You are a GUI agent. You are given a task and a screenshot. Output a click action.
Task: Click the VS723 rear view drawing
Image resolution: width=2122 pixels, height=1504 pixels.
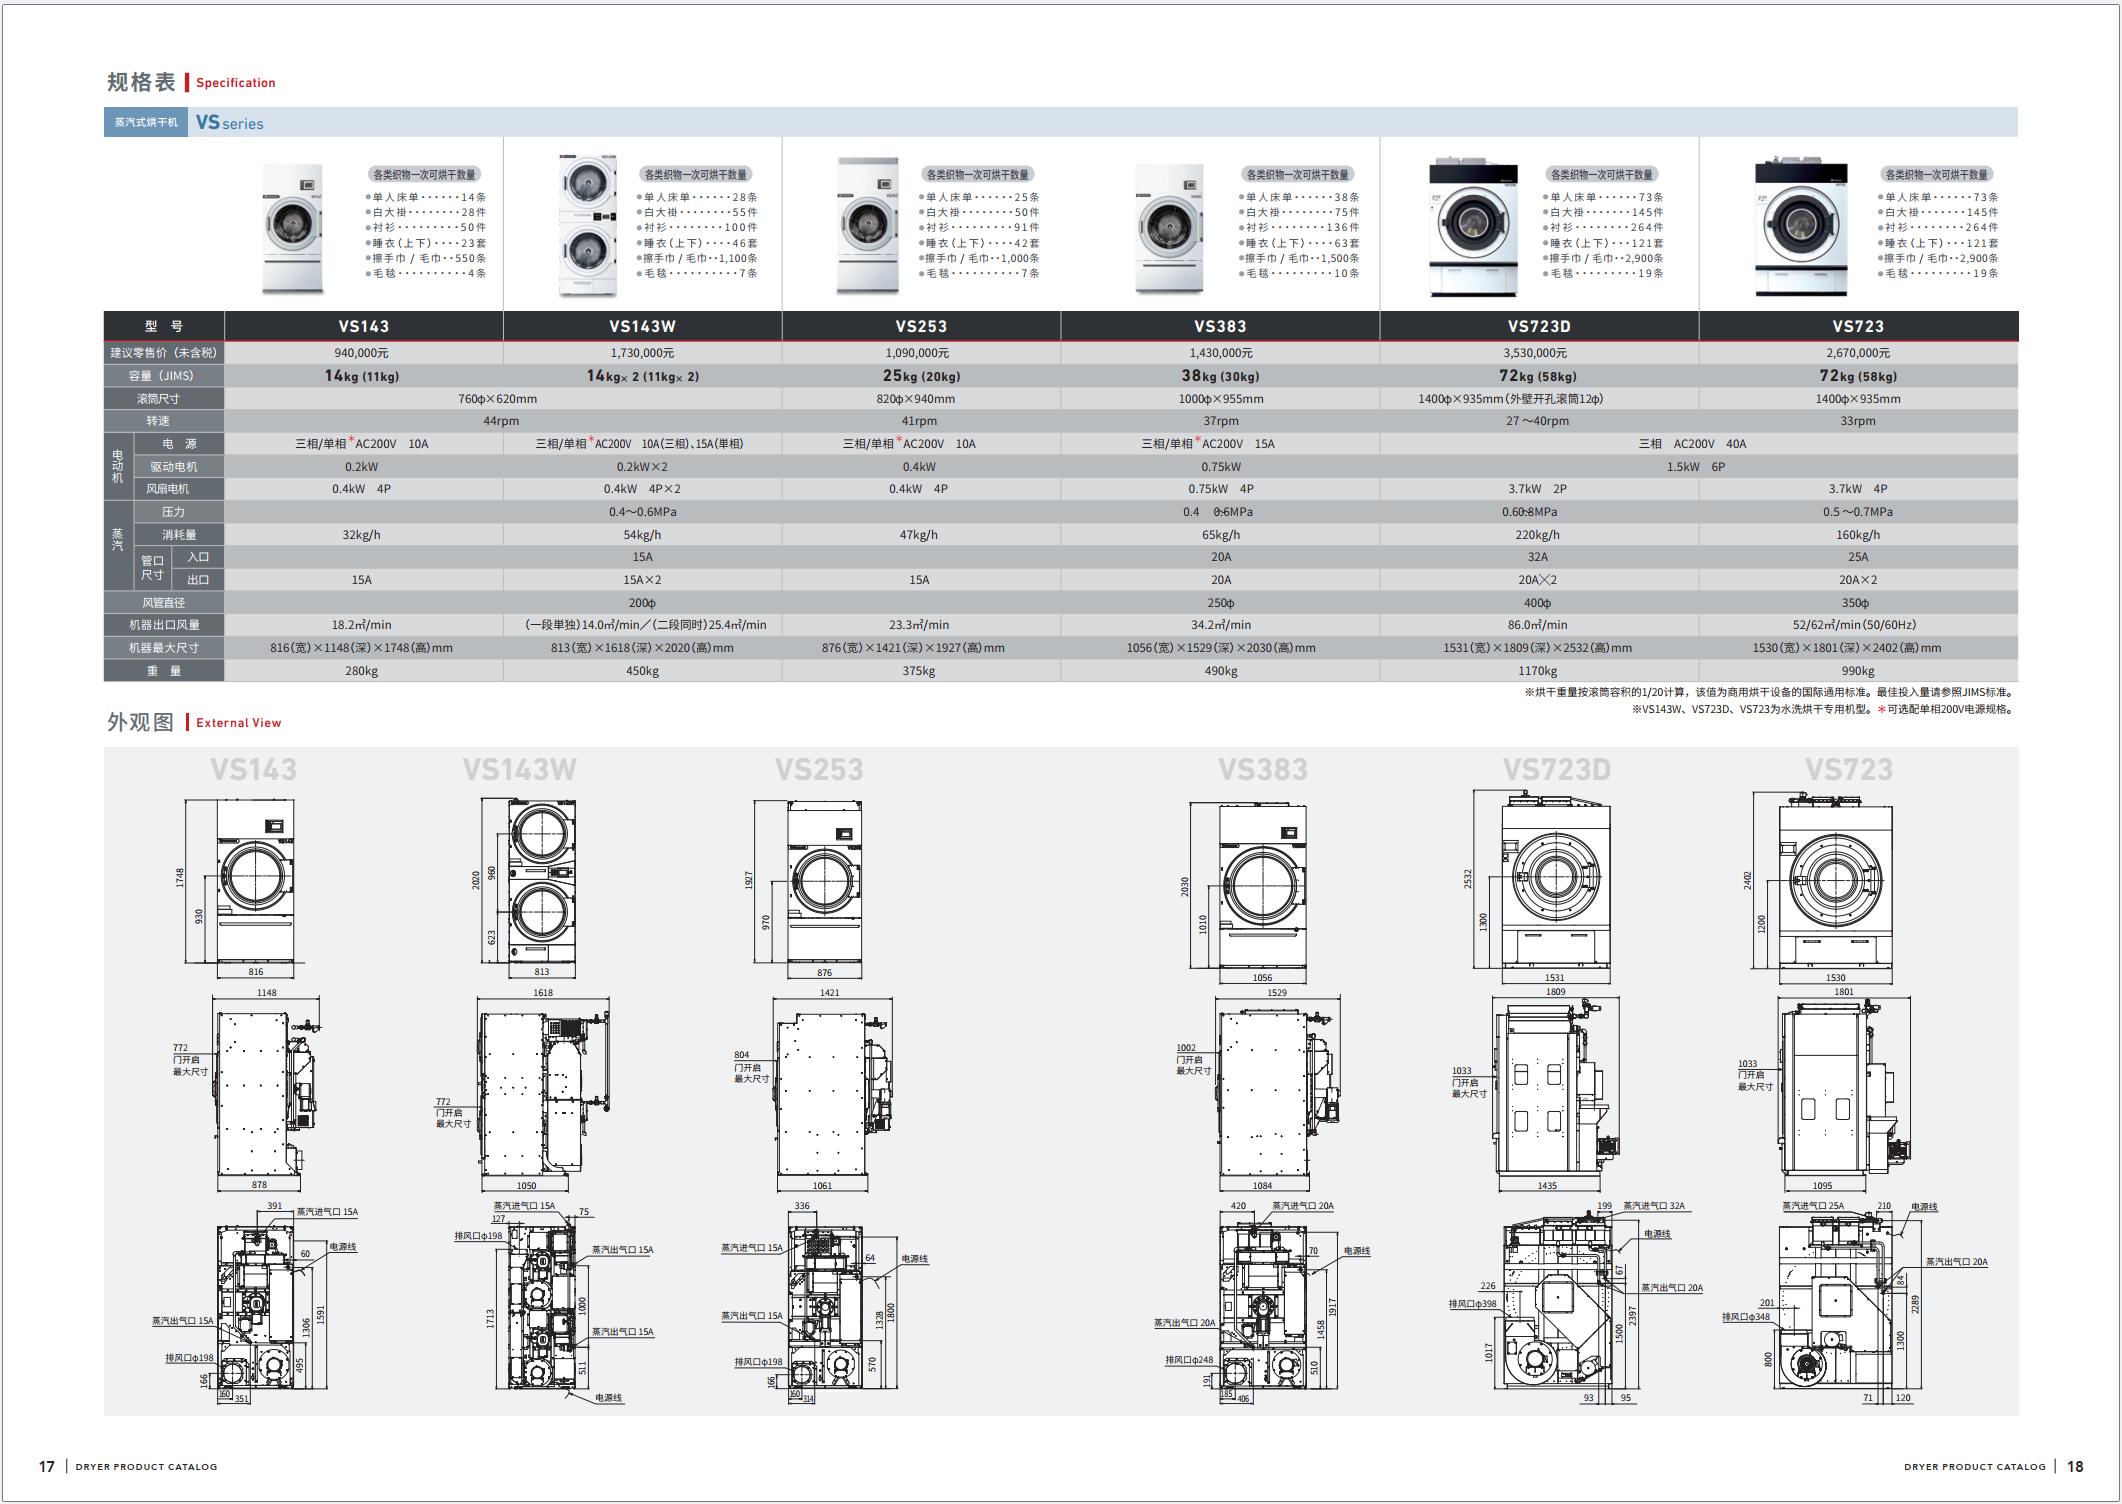(x=1855, y=1304)
